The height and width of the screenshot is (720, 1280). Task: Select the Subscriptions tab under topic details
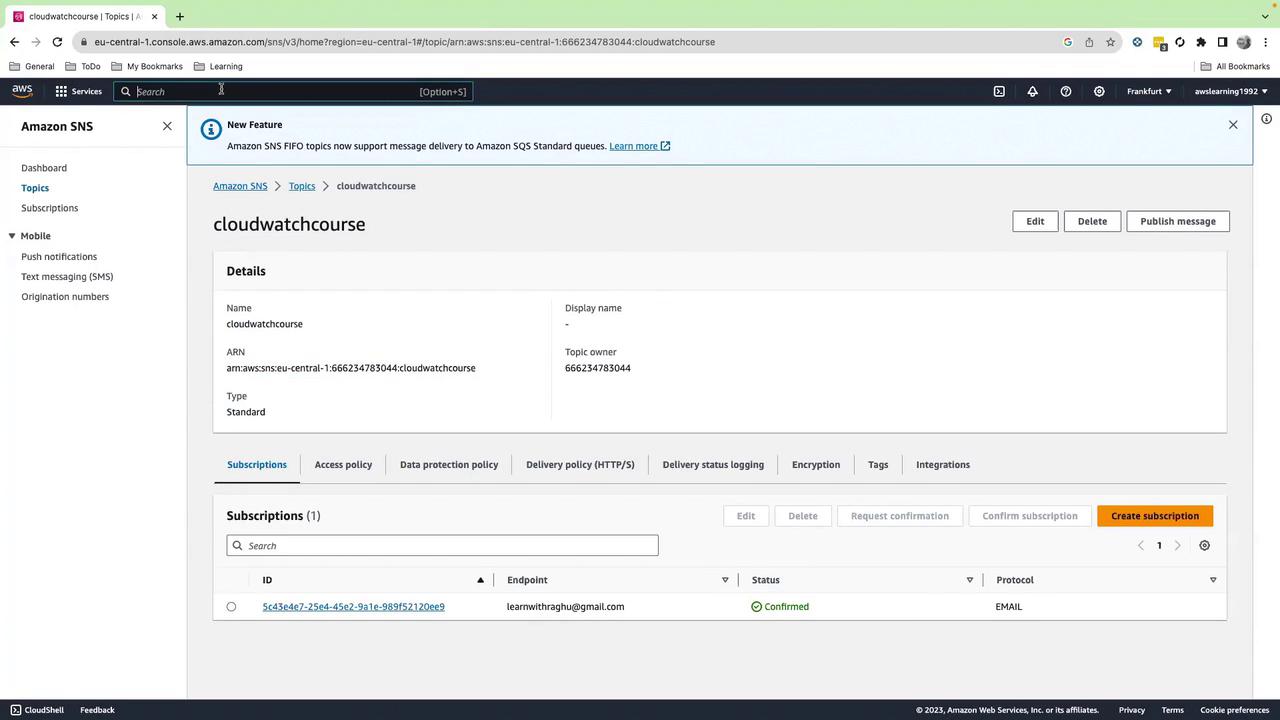257,465
